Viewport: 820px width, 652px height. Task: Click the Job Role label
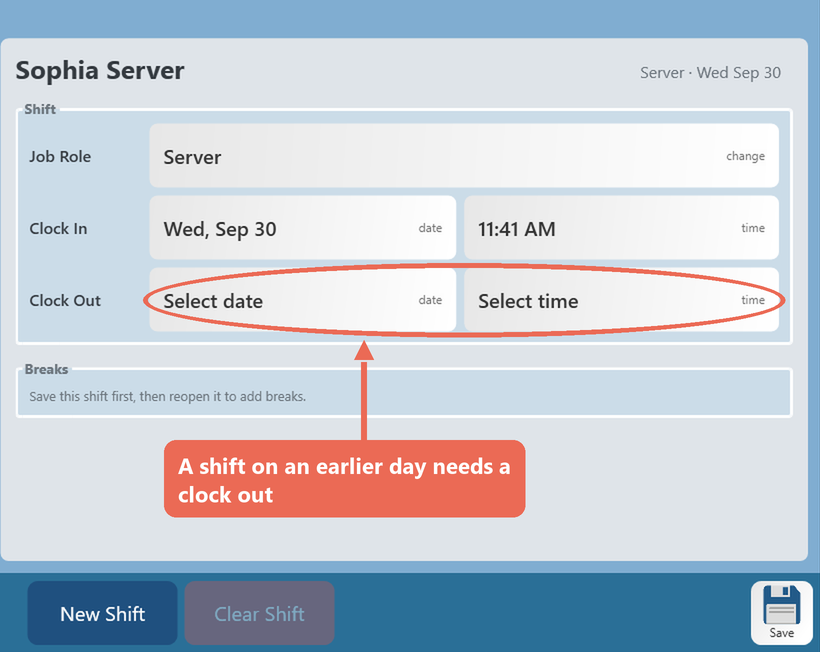pos(60,156)
